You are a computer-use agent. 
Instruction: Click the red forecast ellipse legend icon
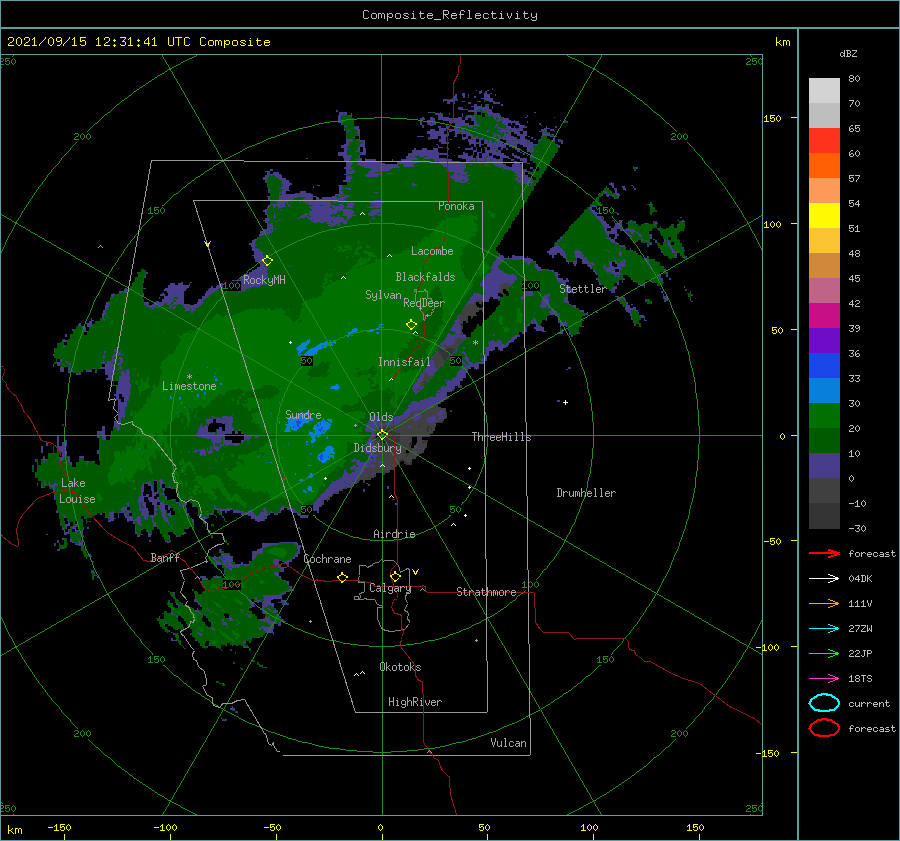[824, 728]
